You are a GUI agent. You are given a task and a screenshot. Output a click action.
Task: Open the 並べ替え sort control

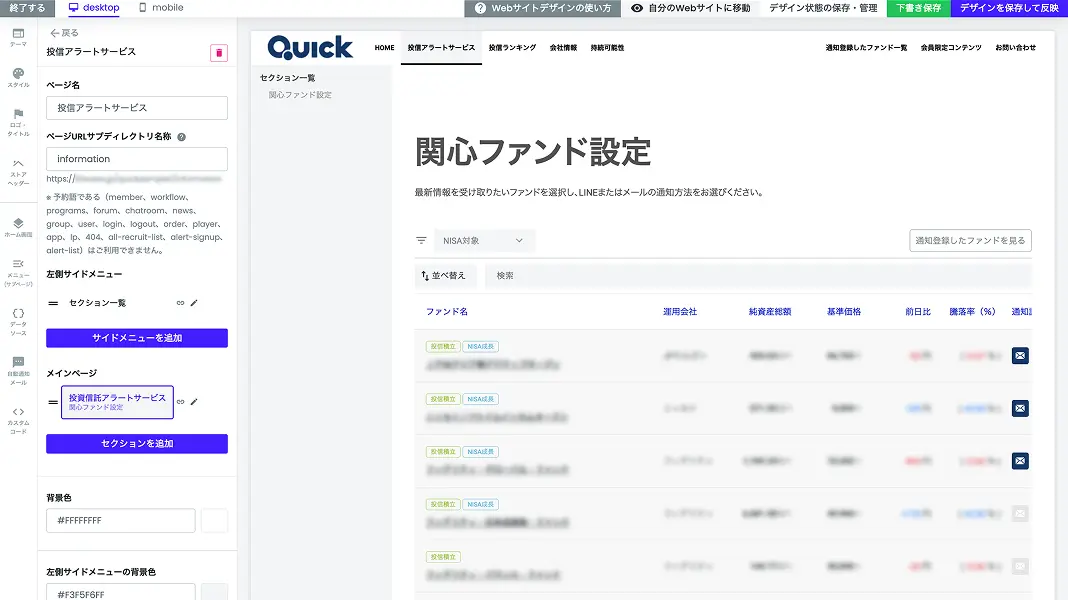point(443,276)
